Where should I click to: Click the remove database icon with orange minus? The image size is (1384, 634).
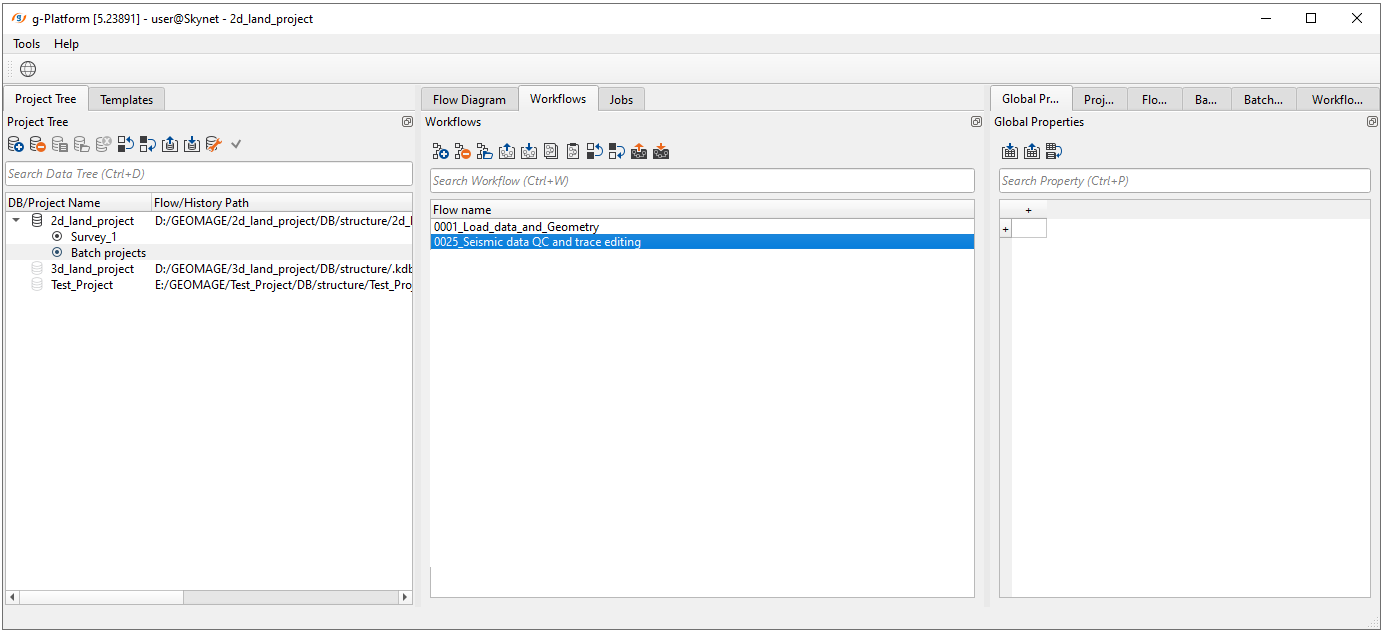click(38, 145)
